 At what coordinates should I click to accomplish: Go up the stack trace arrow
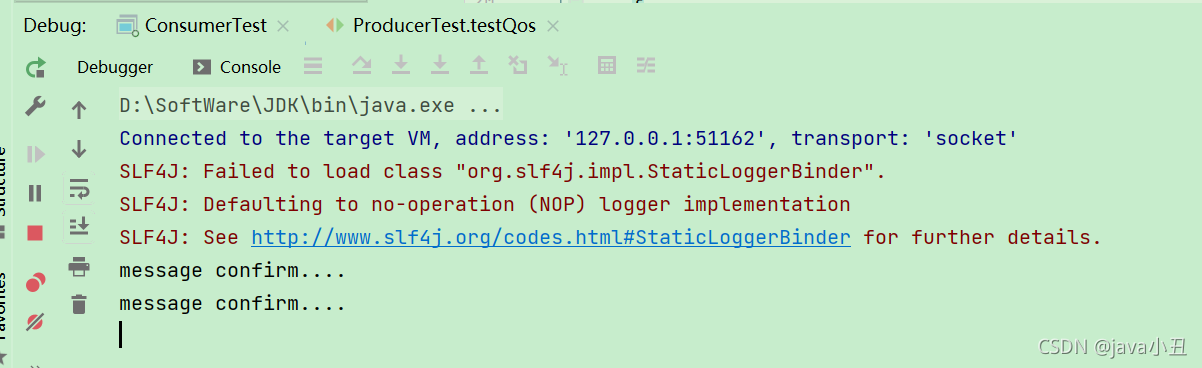[x=79, y=111]
